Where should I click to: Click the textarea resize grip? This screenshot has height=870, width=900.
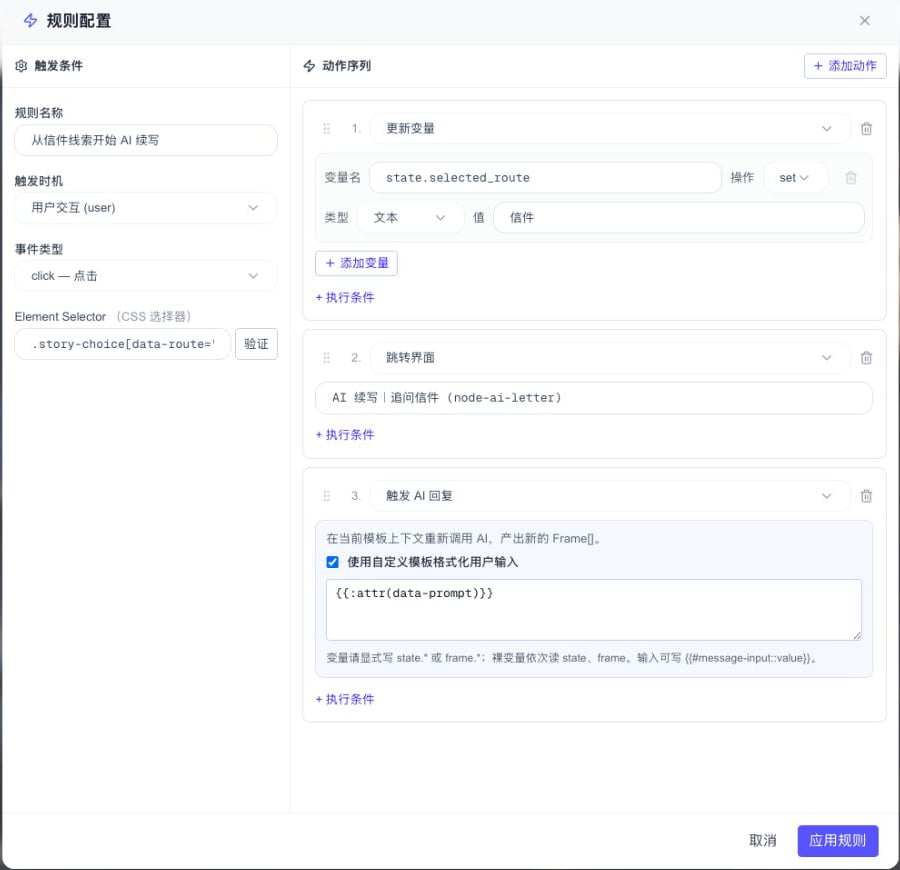coord(856,635)
